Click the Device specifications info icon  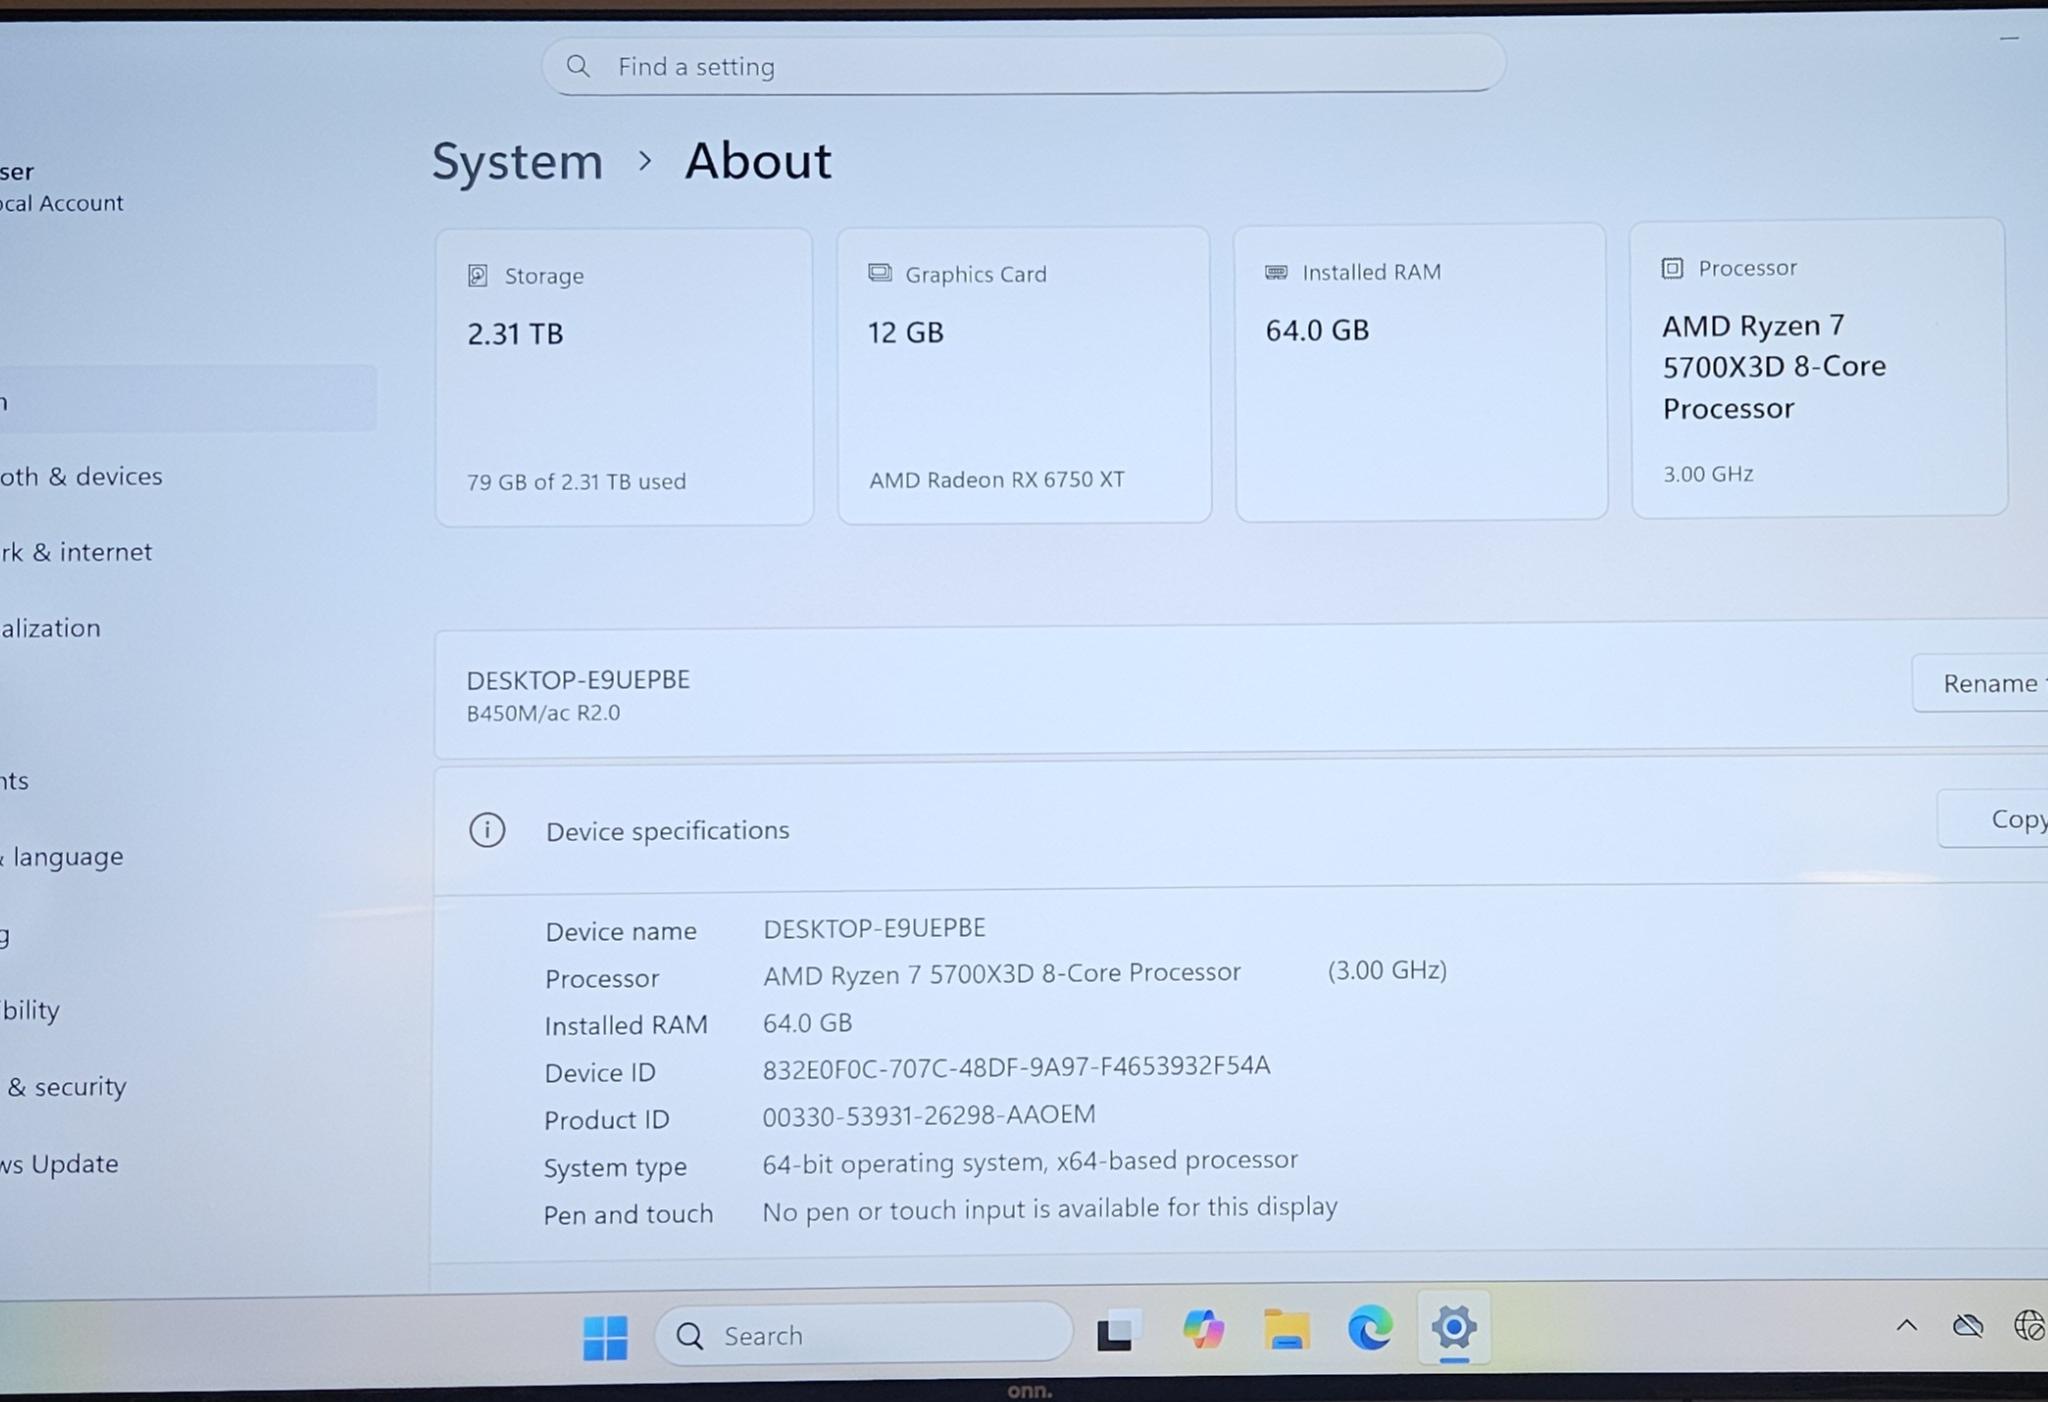point(487,830)
